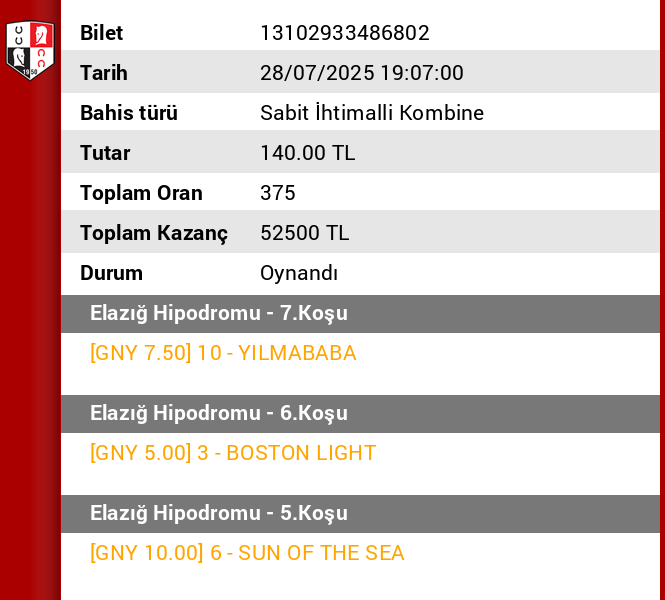Click the total odds value 375
665x600 pixels.
[x=278, y=193]
